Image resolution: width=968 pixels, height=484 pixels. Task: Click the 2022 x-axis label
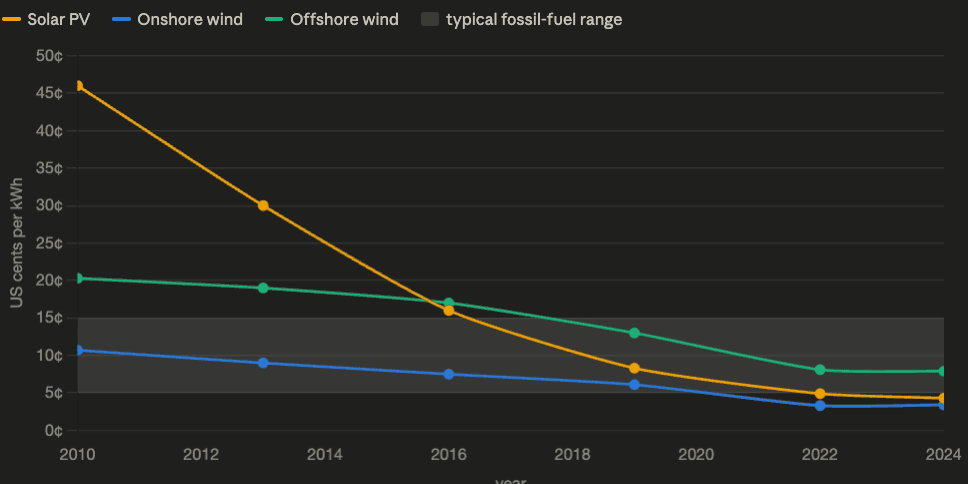[x=820, y=455]
